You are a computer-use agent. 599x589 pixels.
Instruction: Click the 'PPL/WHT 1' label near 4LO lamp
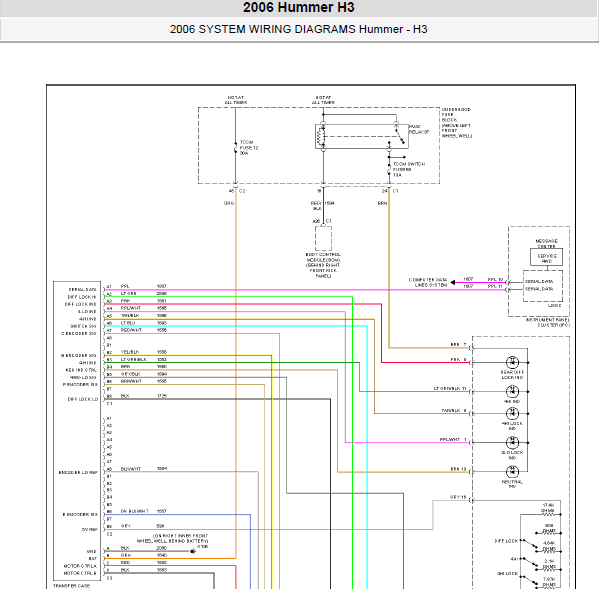point(453,440)
